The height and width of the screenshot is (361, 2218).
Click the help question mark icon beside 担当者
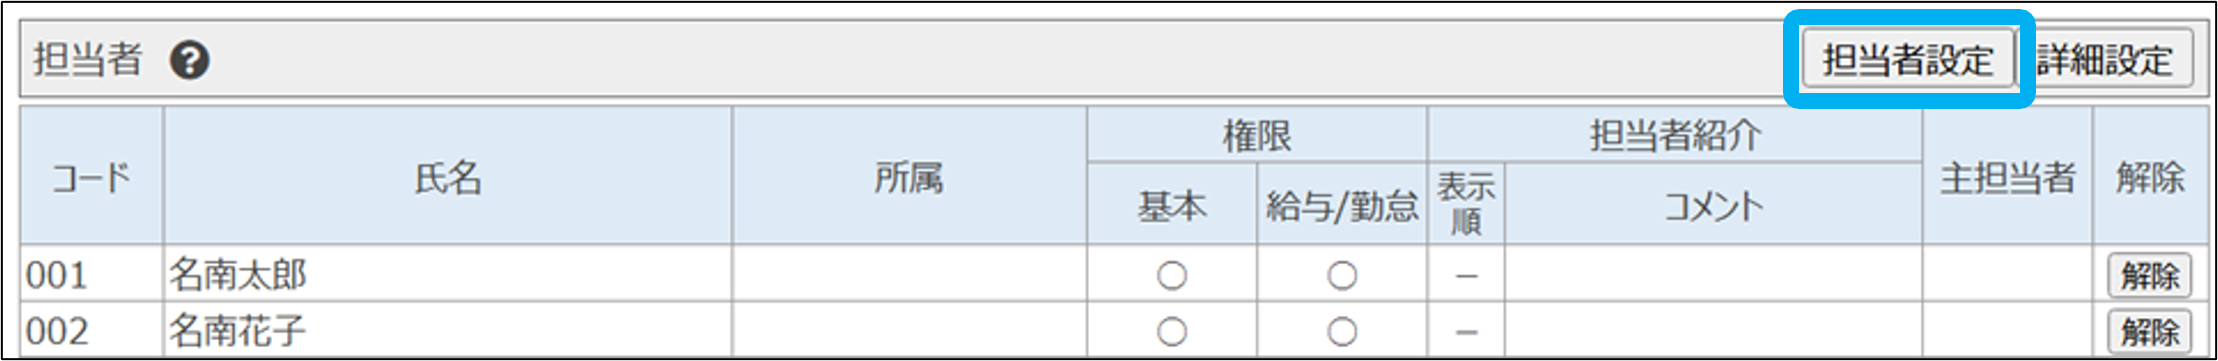(x=189, y=60)
